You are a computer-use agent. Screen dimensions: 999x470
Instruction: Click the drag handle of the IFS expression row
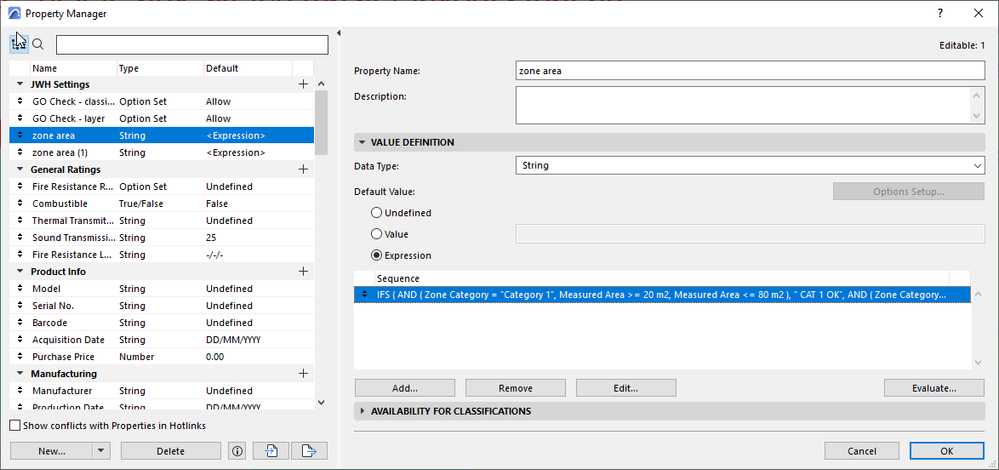point(364,294)
